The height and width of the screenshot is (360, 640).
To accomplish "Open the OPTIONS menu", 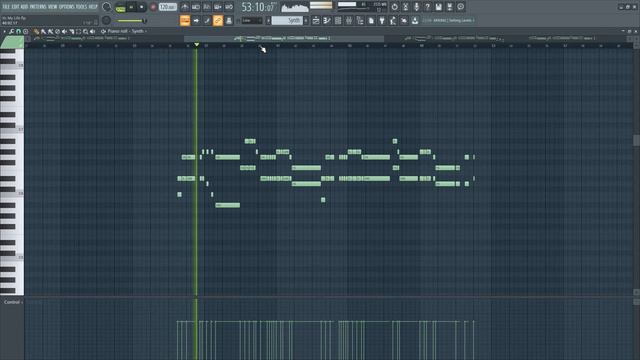I will [67, 7].
